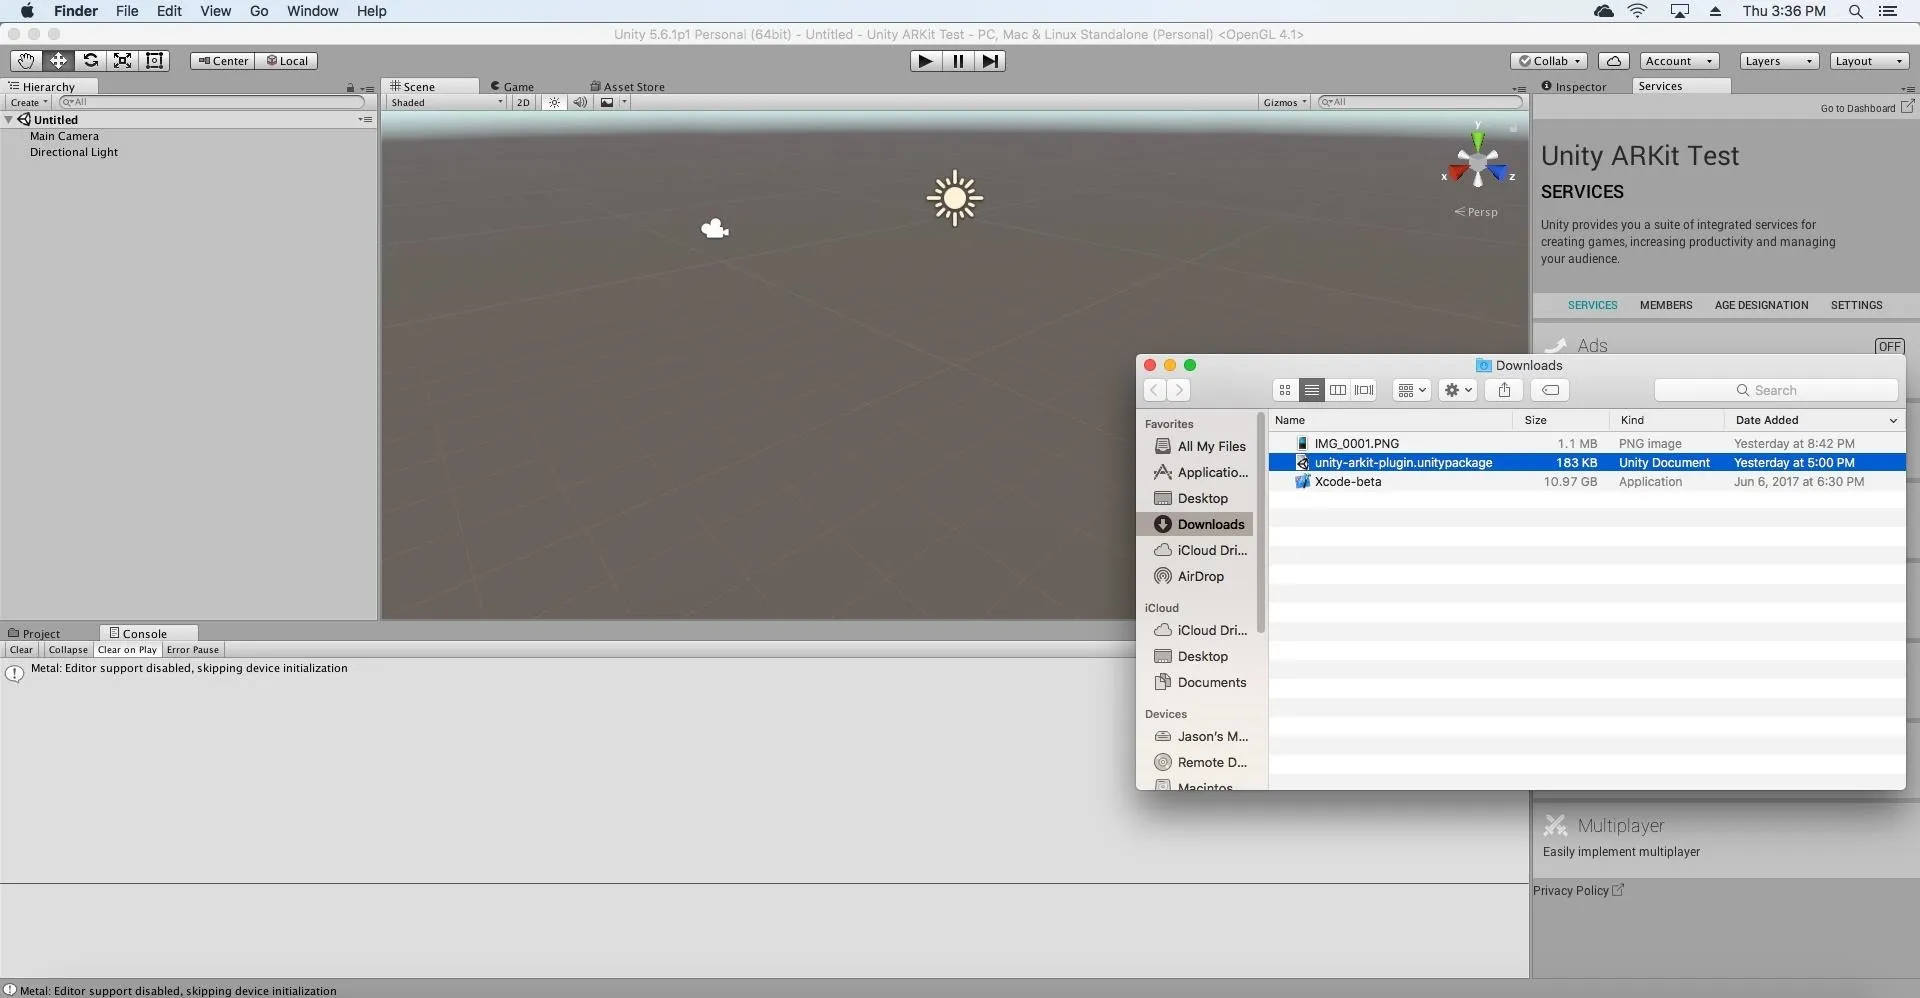Open the Account dropdown
Viewport: 1920px width, 998px height.
point(1679,61)
